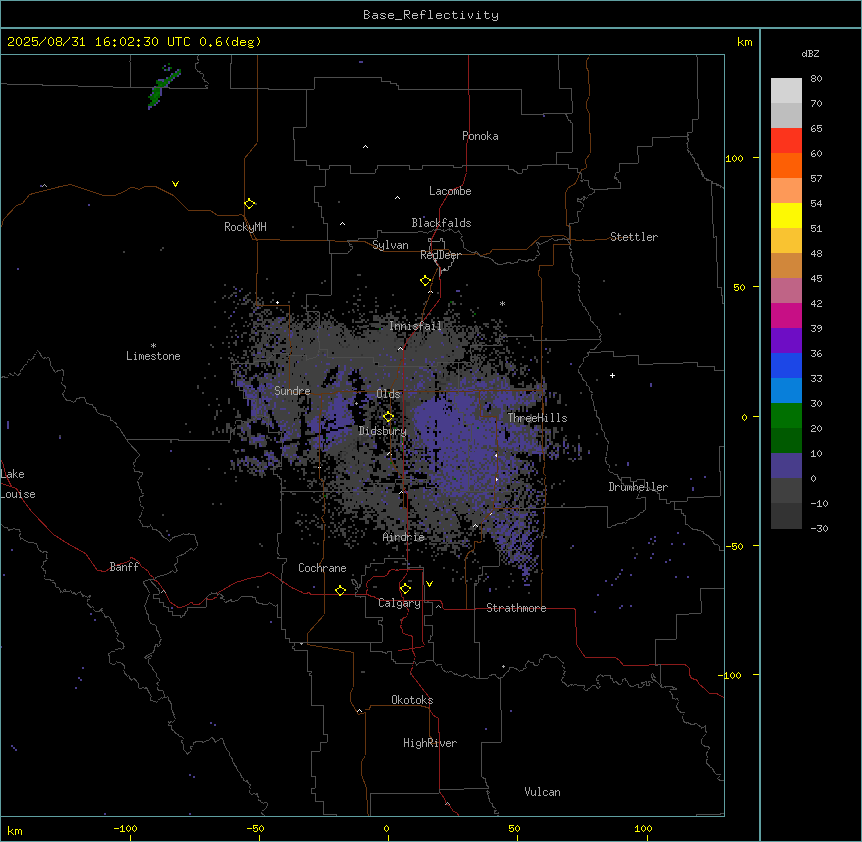
Task: Select the Vulcan label
Action: click(x=543, y=792)
